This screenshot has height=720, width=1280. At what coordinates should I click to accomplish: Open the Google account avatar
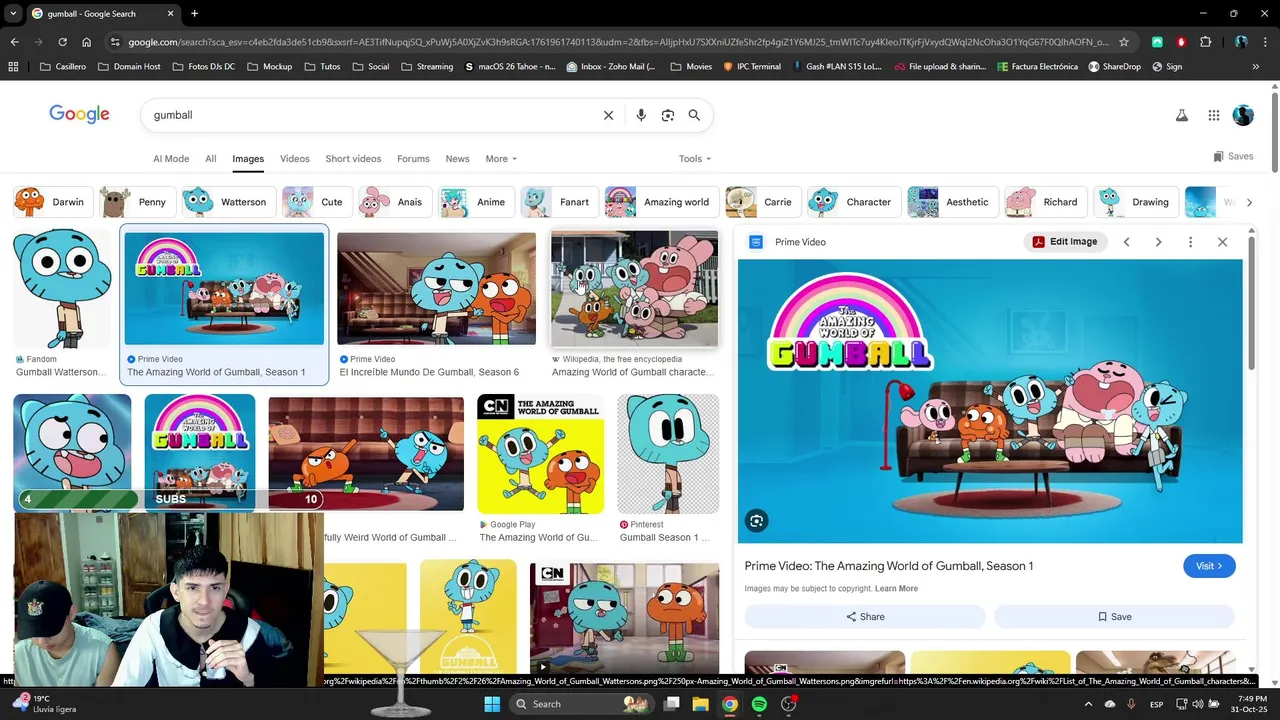1243,115
